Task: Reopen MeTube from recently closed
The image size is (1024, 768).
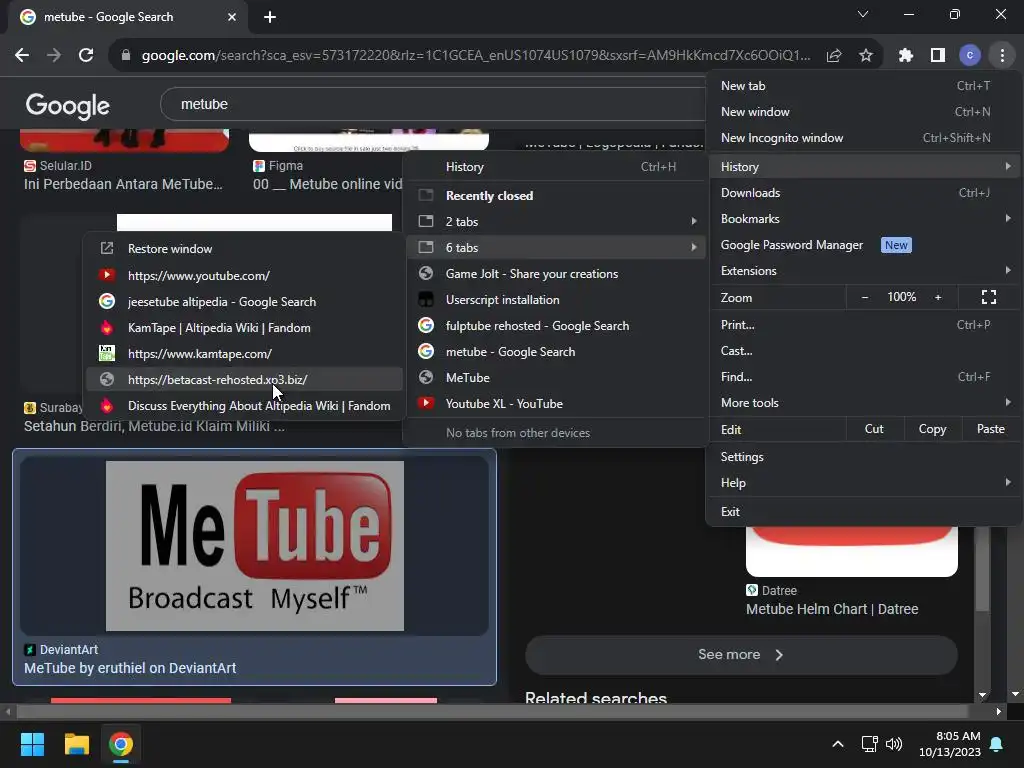Action: coord(556,377)
